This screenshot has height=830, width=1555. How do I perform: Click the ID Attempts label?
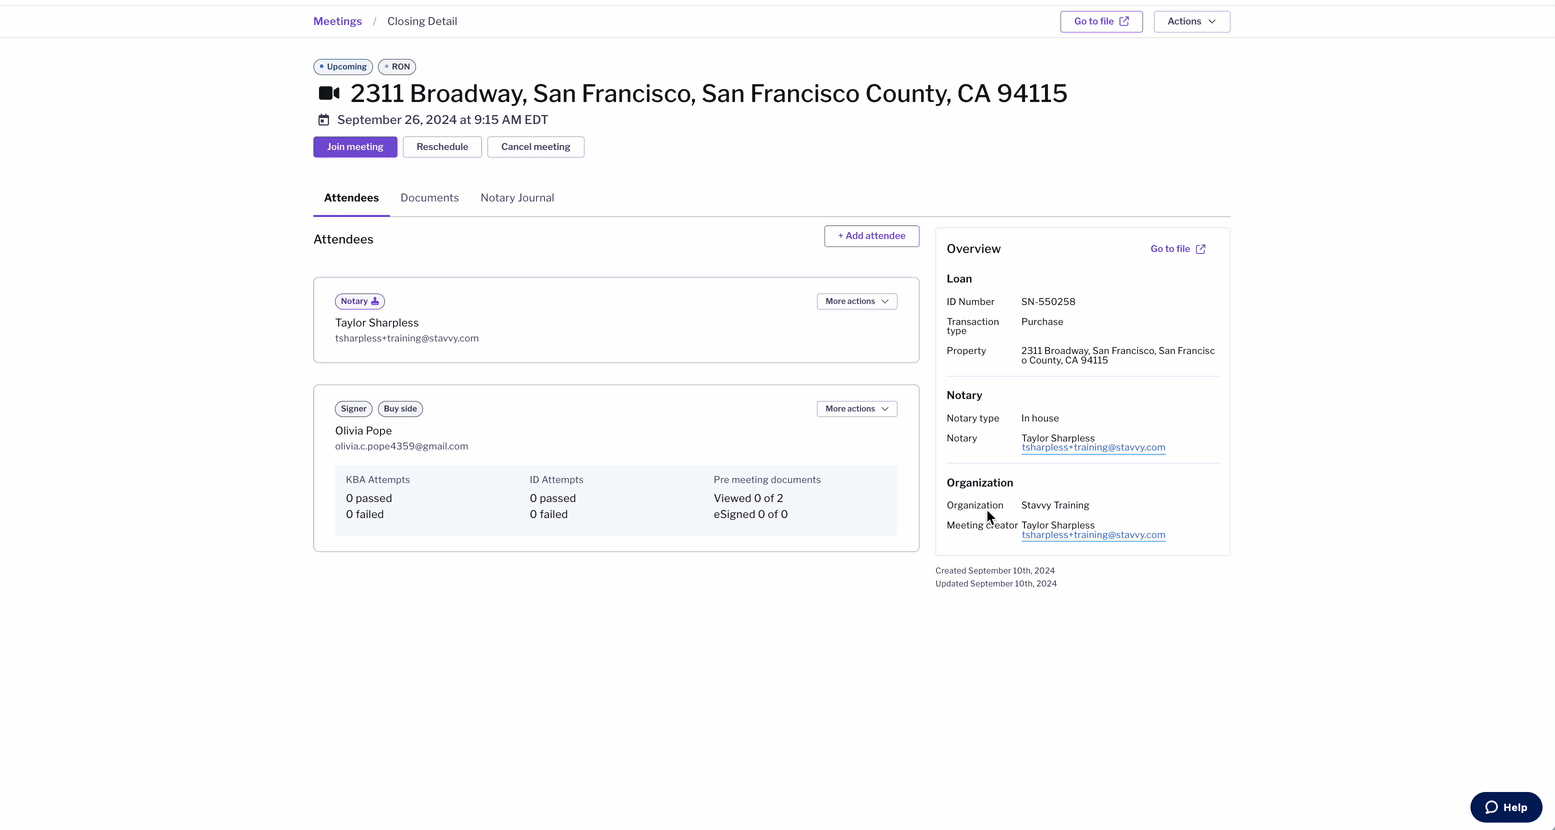coord(556,480)
